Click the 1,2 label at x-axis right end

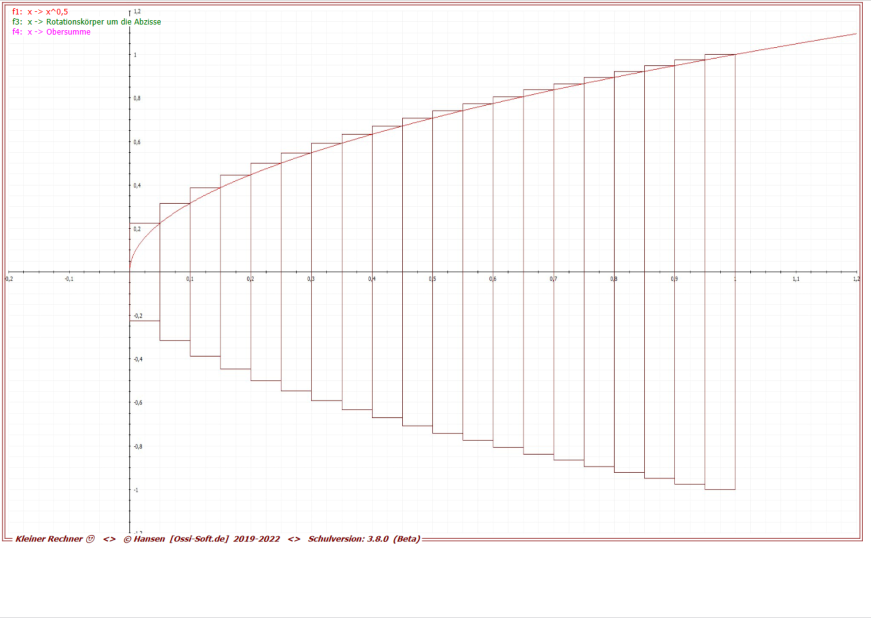[855, 279]
